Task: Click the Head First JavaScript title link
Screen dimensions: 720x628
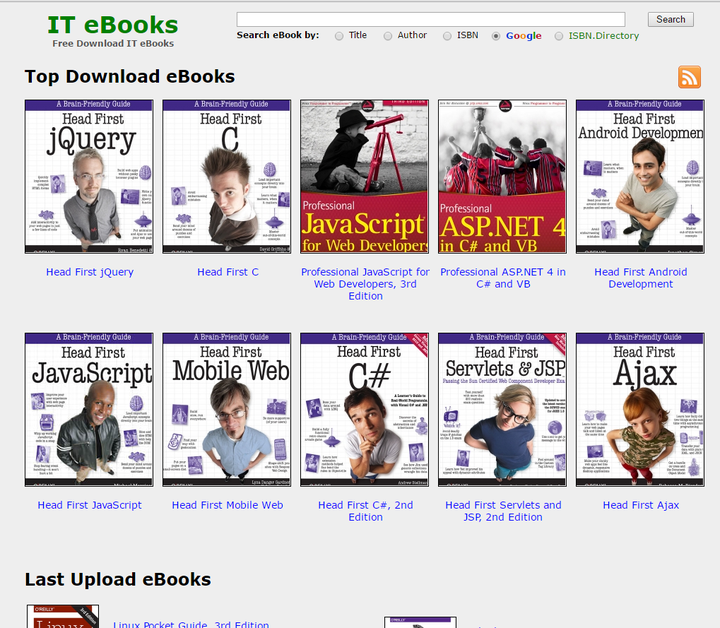Action: (90, 505)
